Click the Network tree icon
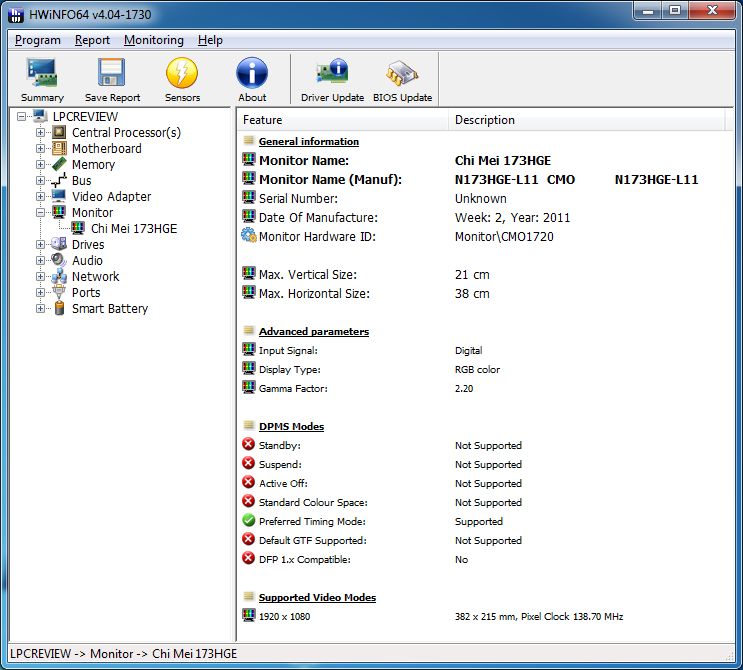 tap(59, 276)
